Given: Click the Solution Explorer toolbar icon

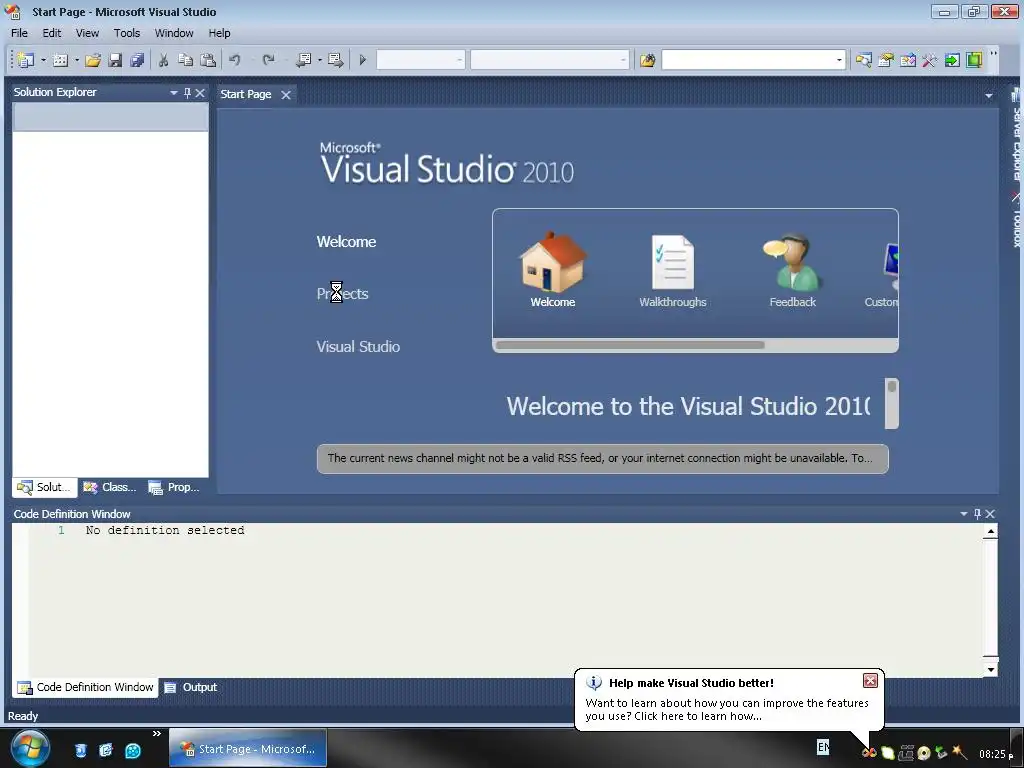Looking at the screenshot, I should [x=863, y=60].
